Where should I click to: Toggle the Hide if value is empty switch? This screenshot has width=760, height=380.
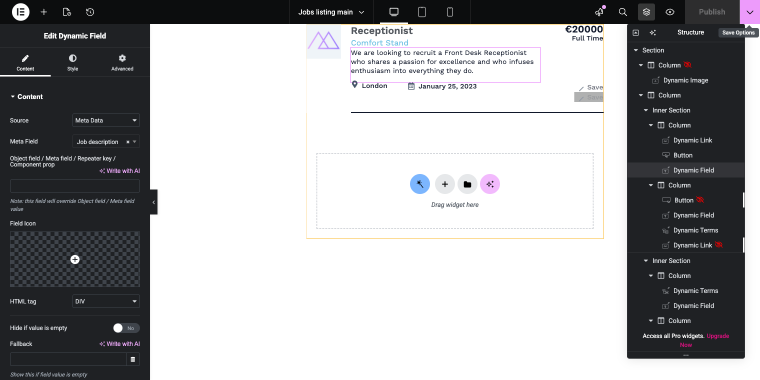[126, 328]
